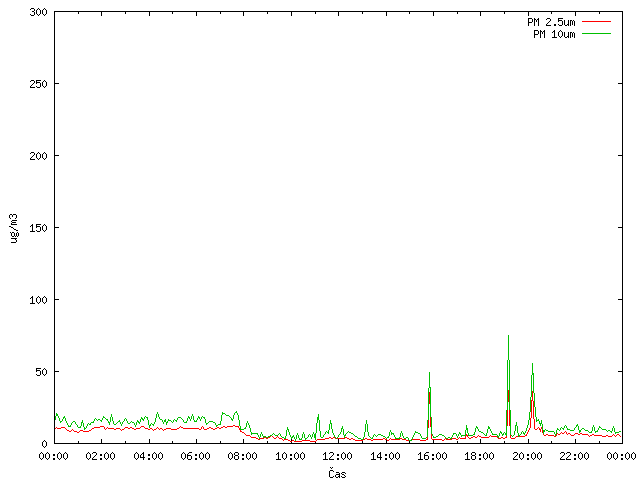The image size is (640, 480).
Task: Click the PM 10um legend label
Action: [554, 34]
